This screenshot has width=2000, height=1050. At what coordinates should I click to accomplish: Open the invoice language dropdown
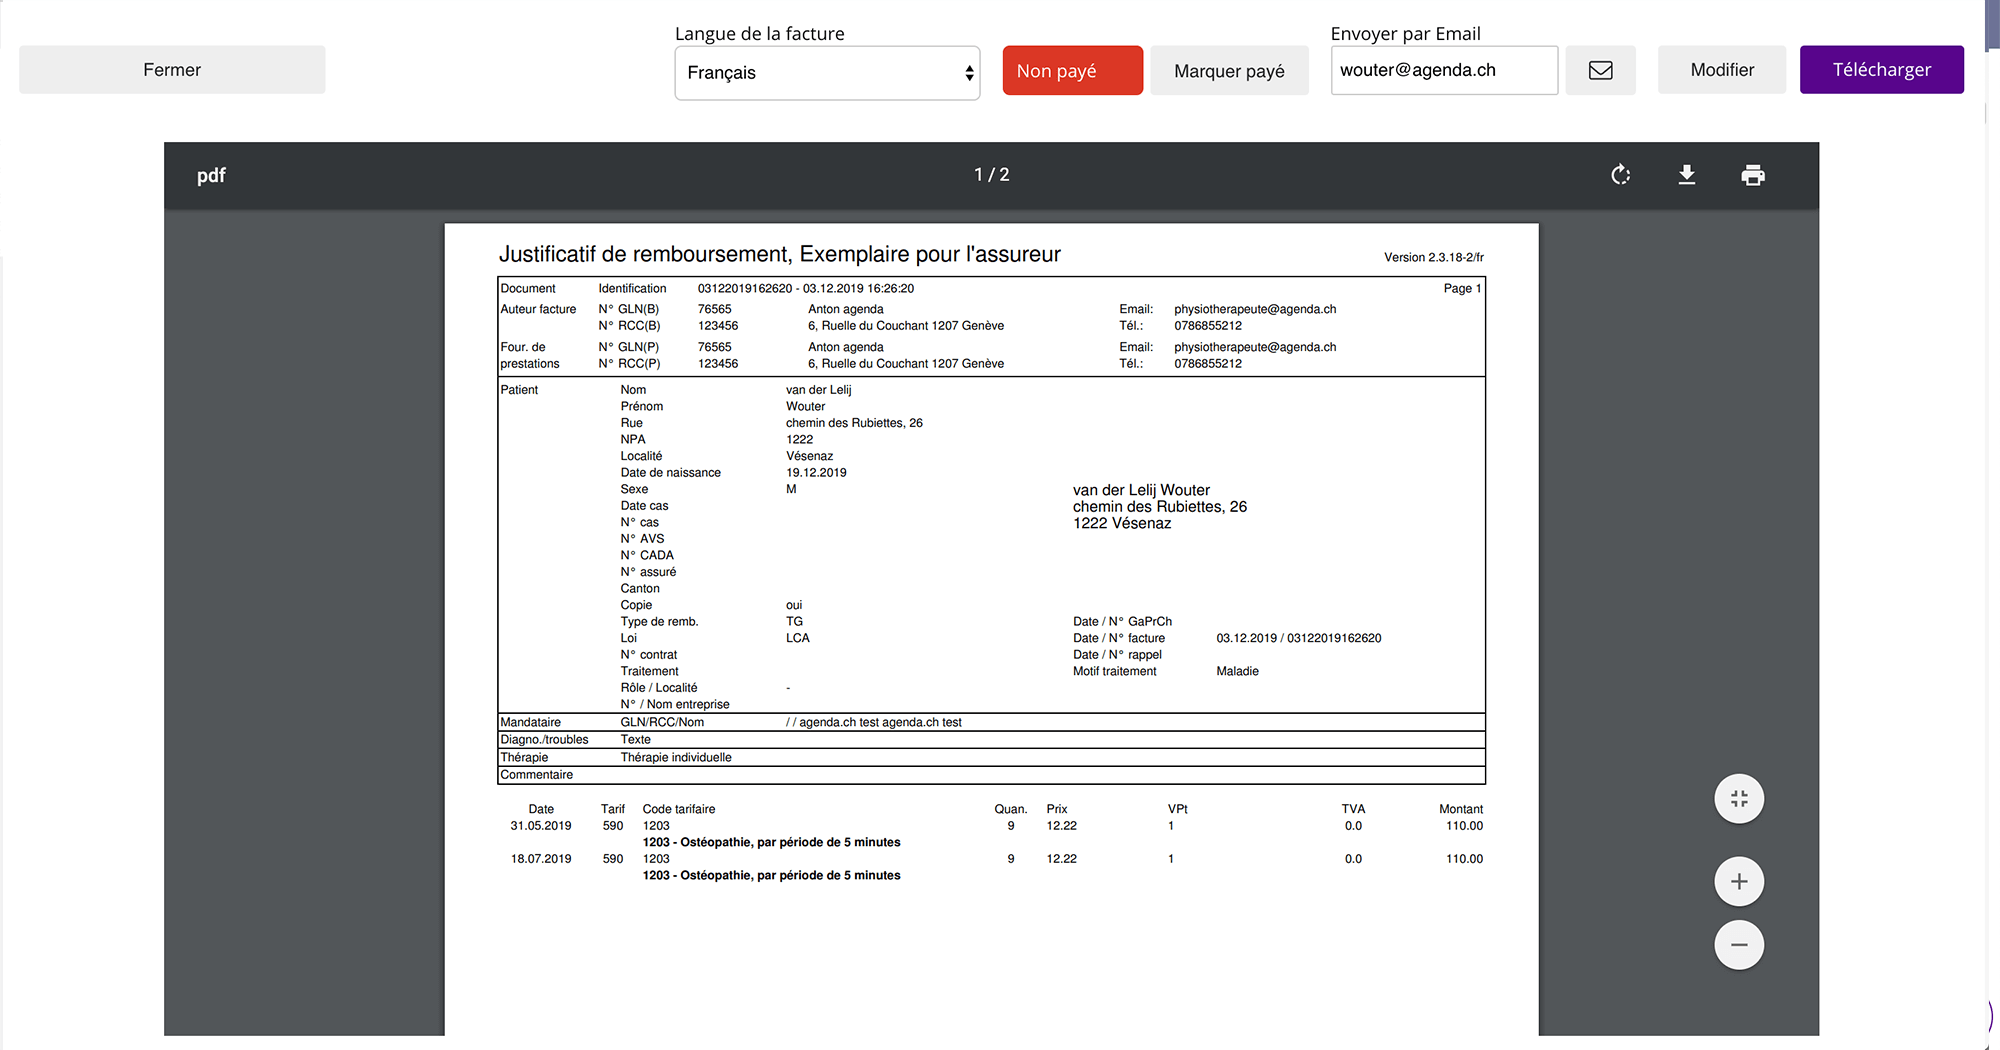pos(826,73)
